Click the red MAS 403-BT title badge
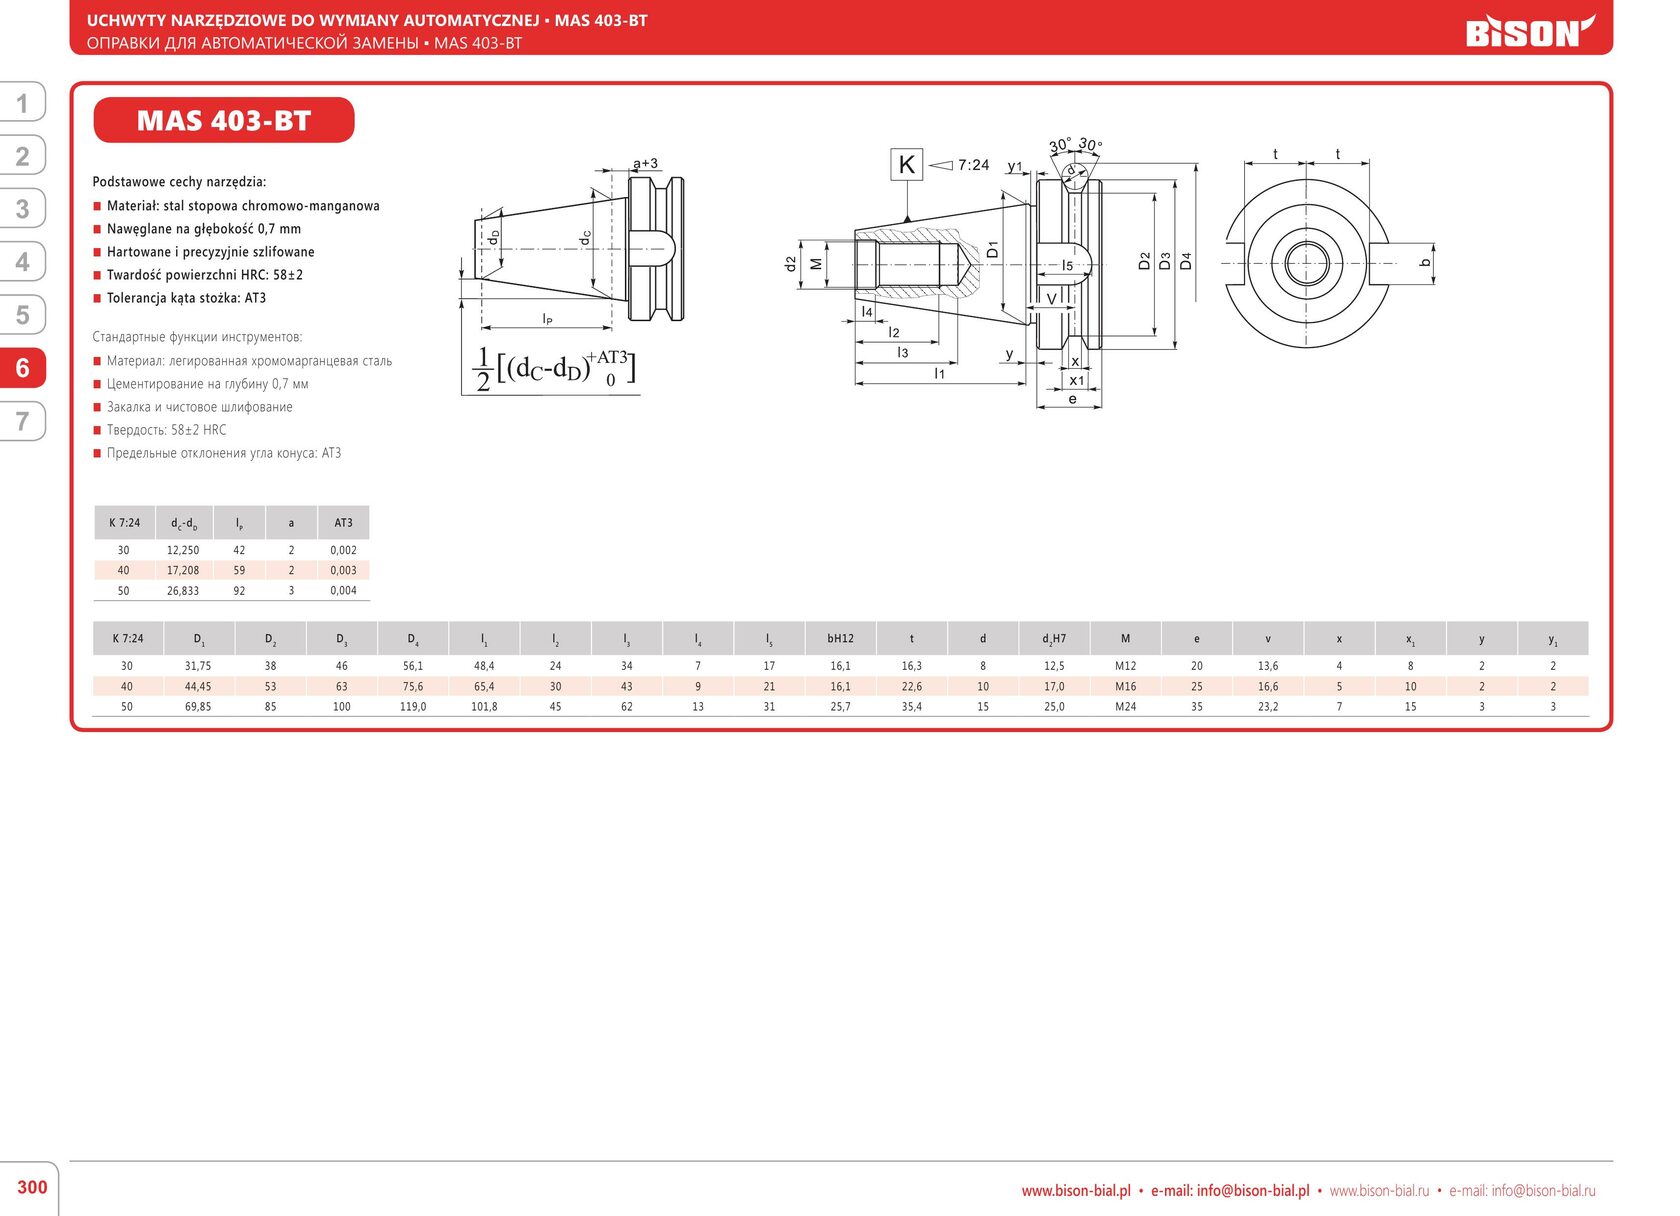The width and height of the screenshot is (1680, 1216). 224,120
